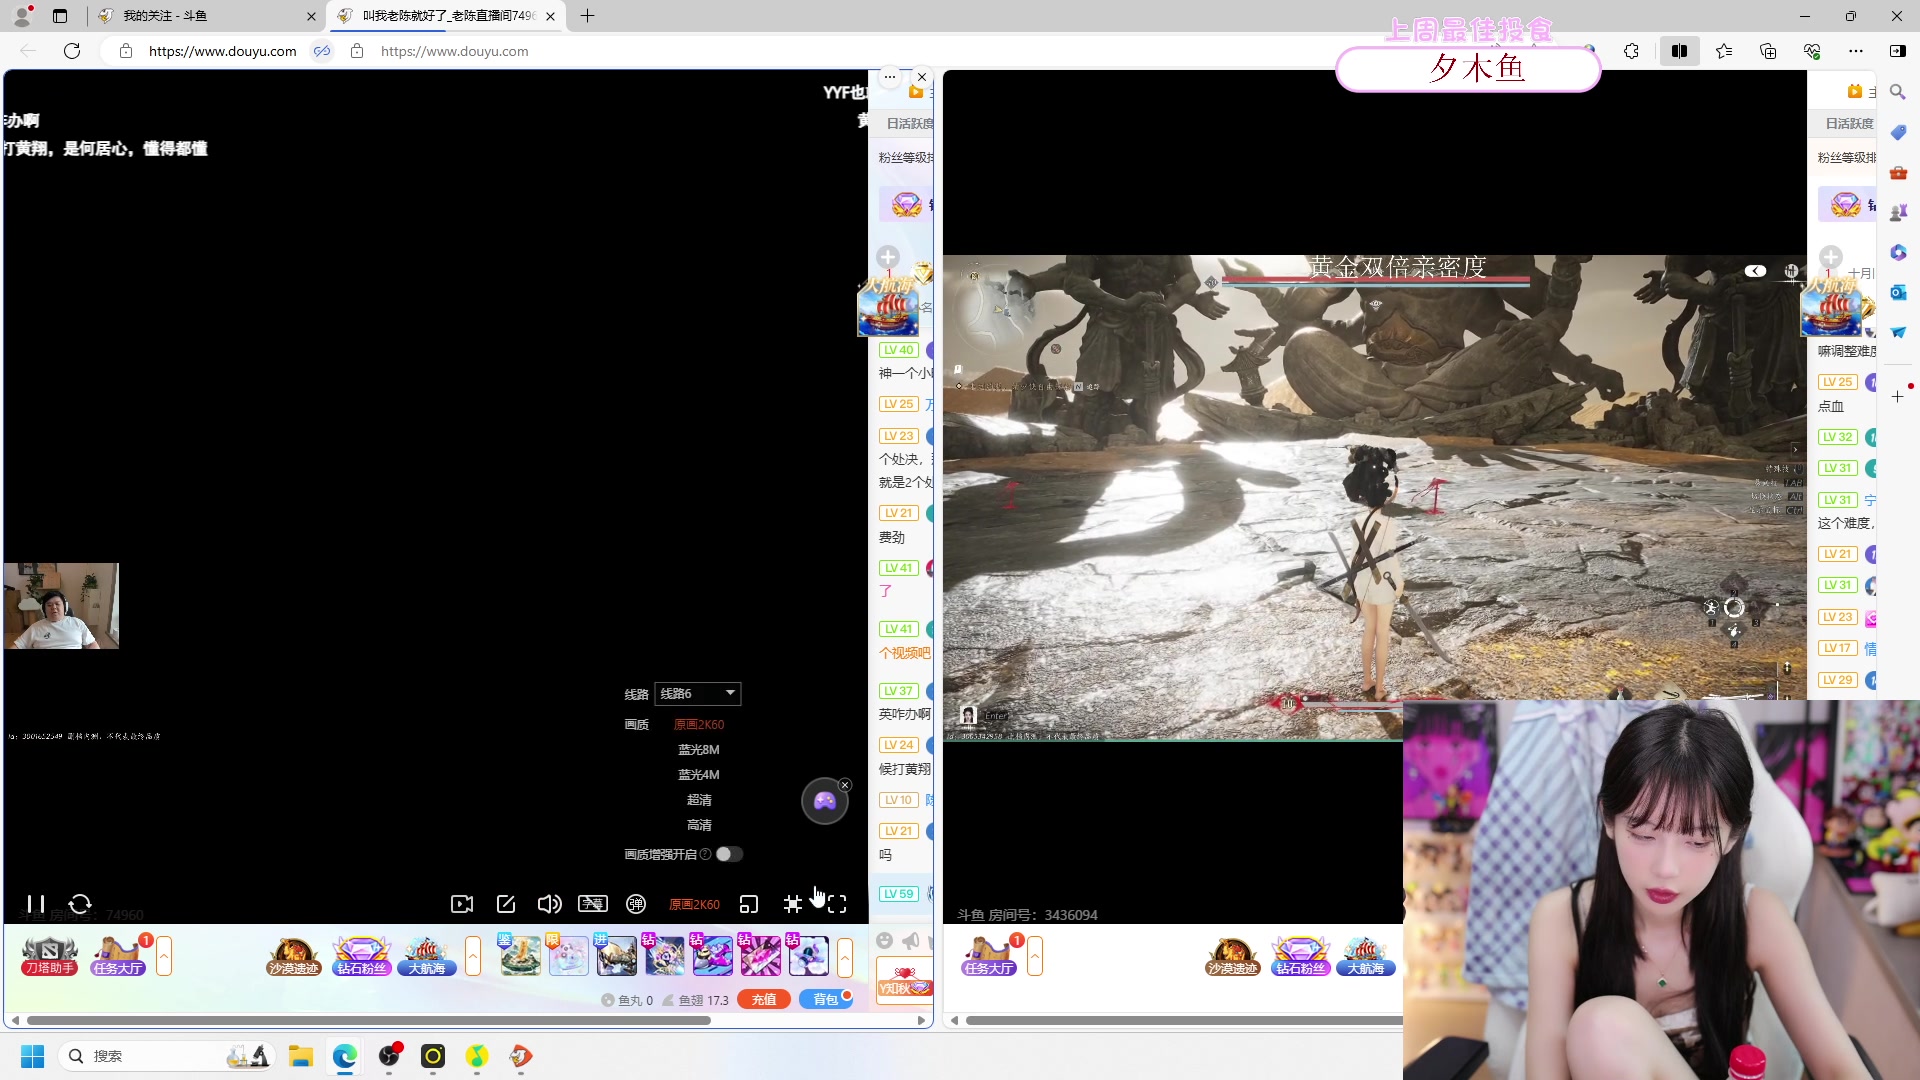Open browser extensions puzzle icon
Viewport: 1920px width, 1080px height.
click(x=1631, y=51)
